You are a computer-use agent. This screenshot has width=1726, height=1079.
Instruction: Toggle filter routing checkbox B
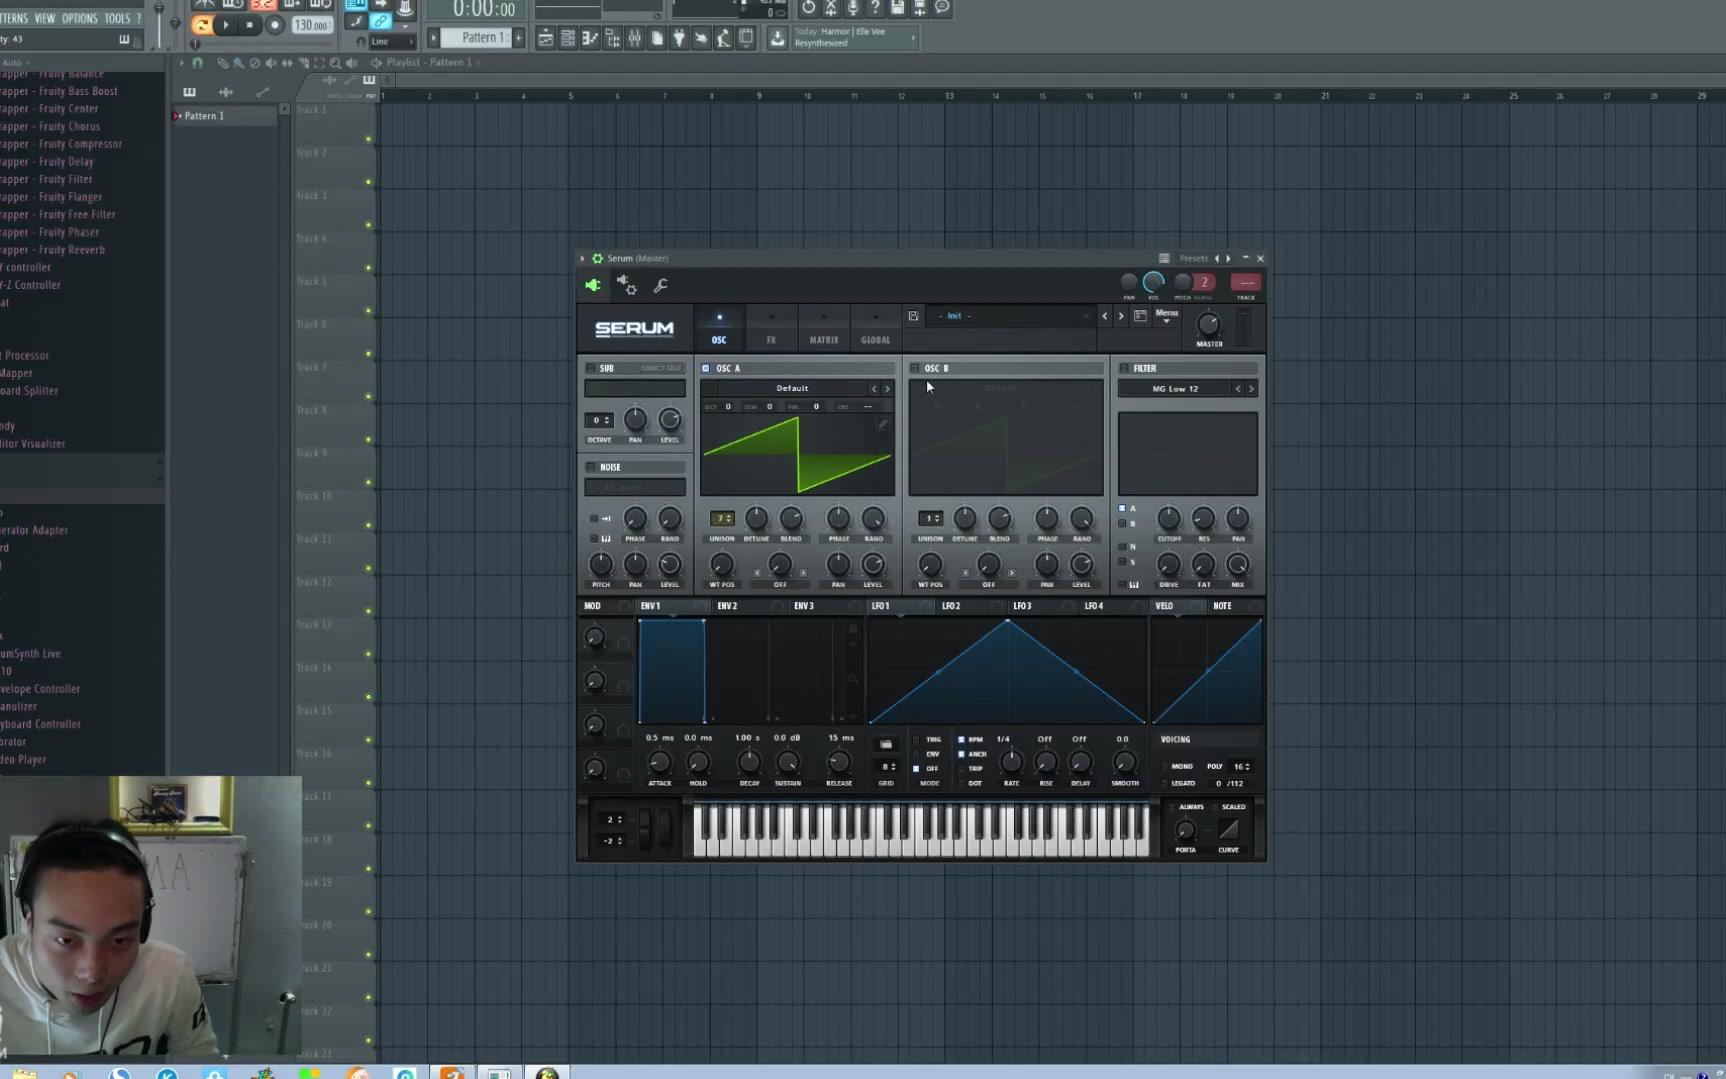(x=1122, y=524)
